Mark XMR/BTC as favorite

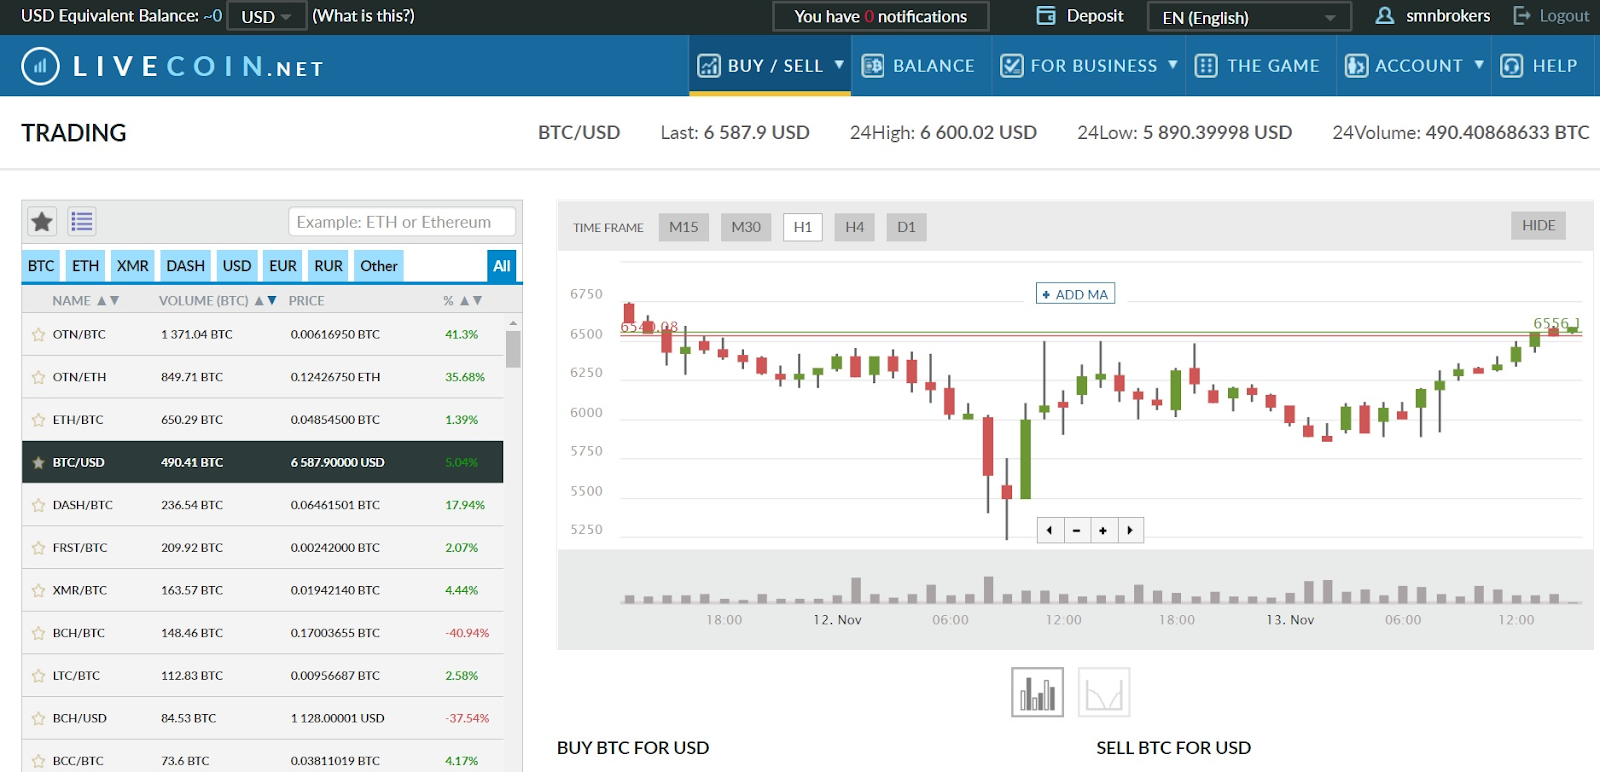click(x=38, y=591)
